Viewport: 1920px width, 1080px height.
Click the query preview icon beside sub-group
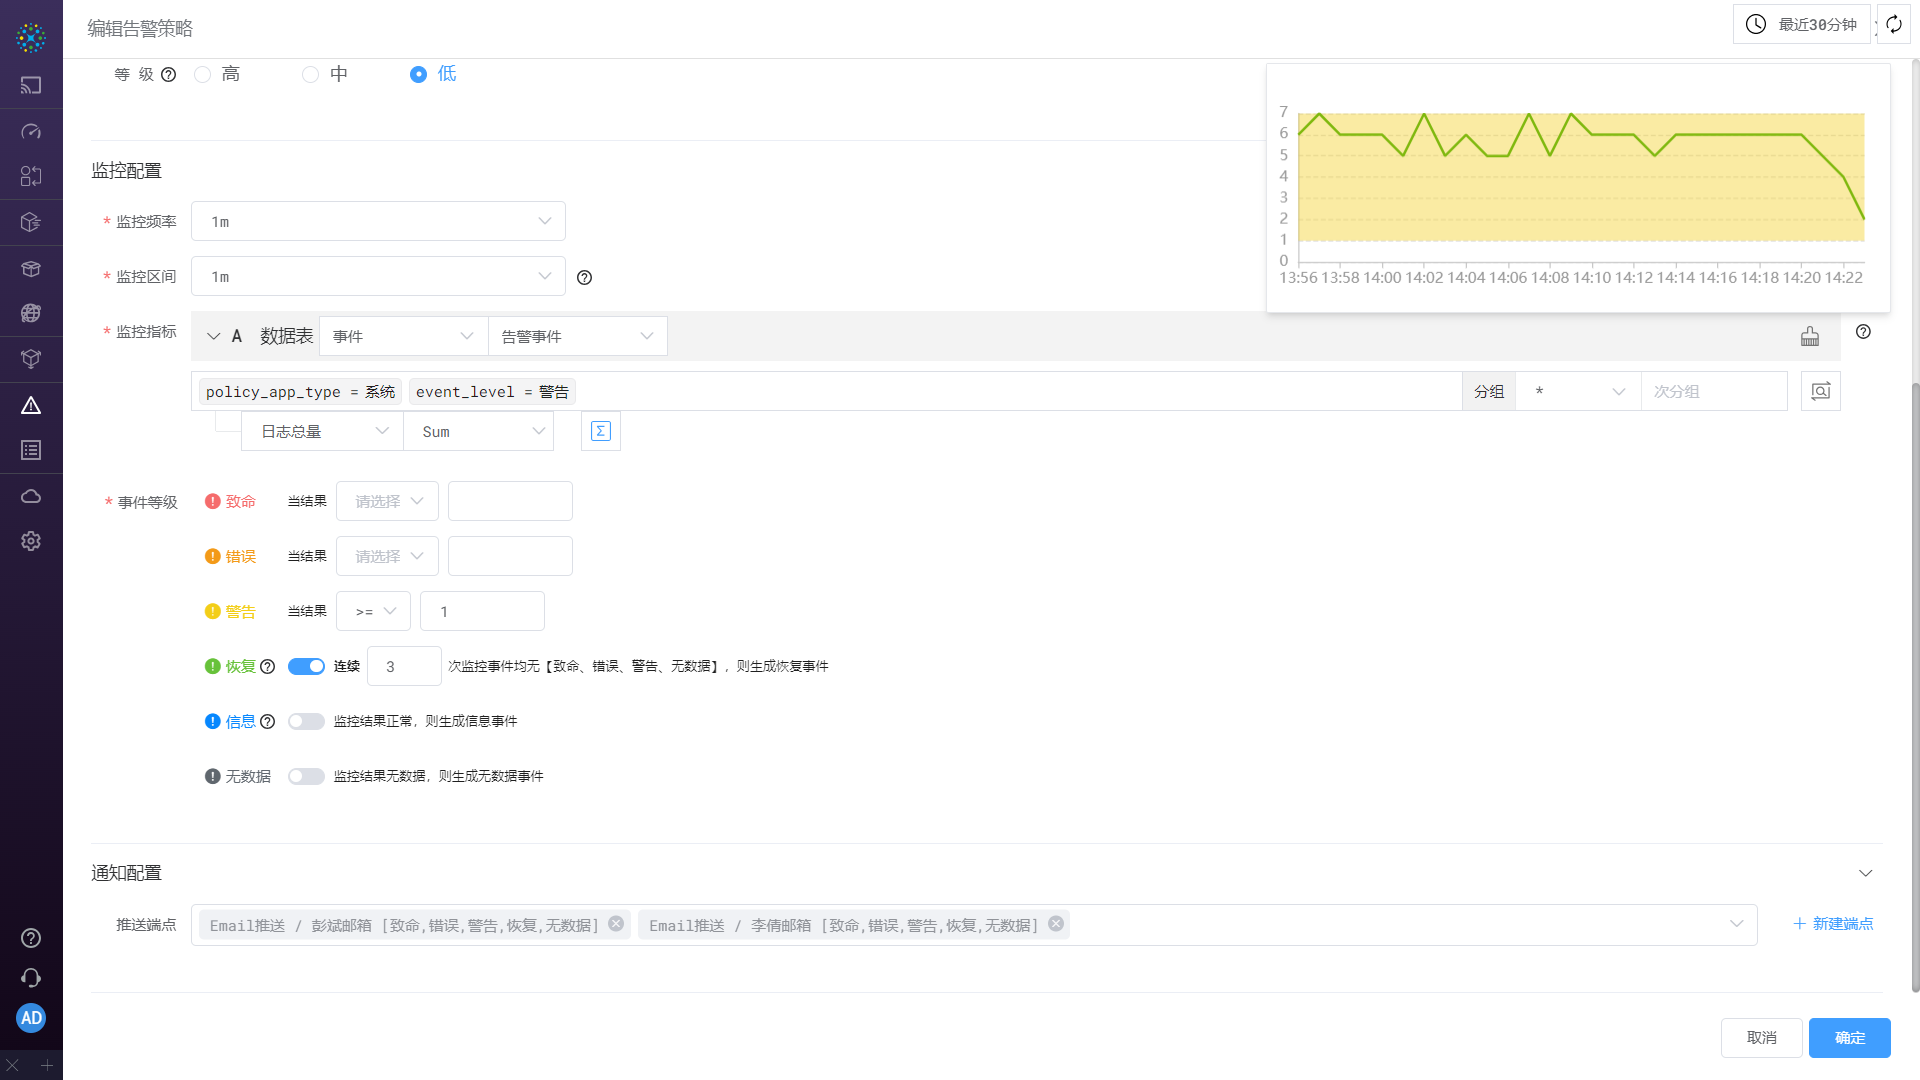(1820, 391)
